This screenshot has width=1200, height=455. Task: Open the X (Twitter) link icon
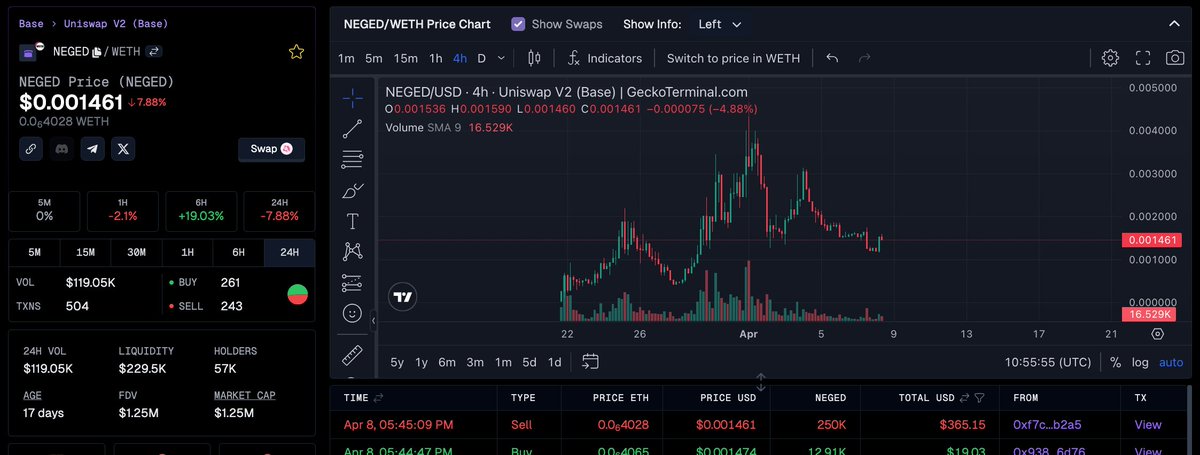(x=123, y=149)
